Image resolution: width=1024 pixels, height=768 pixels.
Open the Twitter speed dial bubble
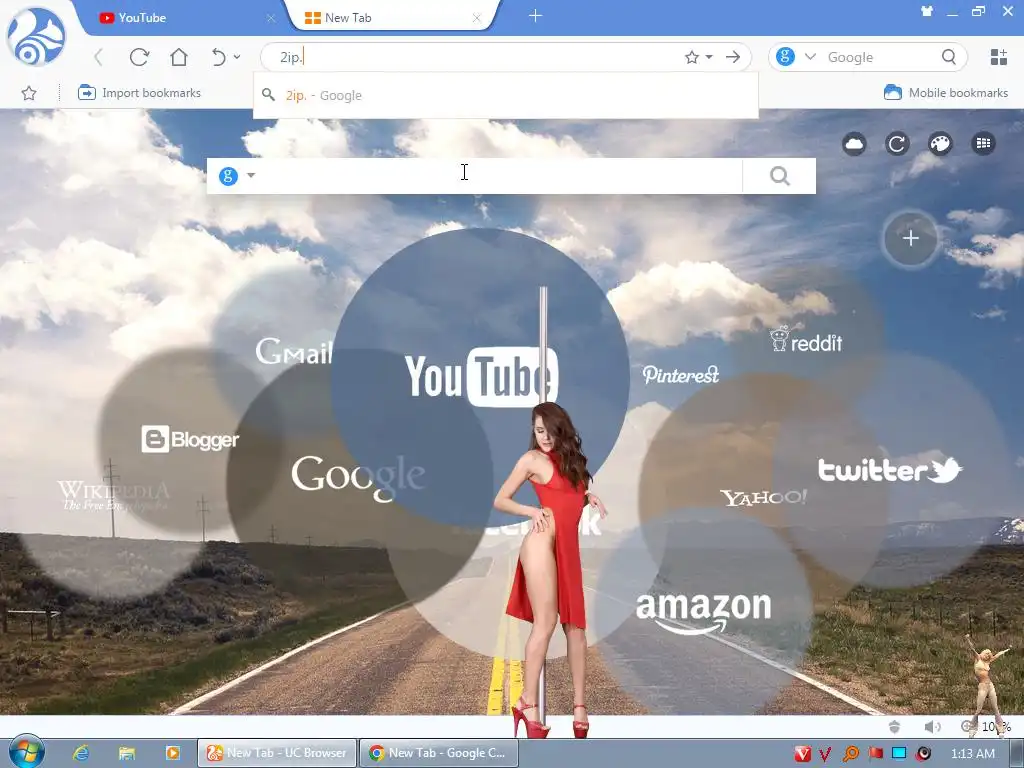coord(890,469)
